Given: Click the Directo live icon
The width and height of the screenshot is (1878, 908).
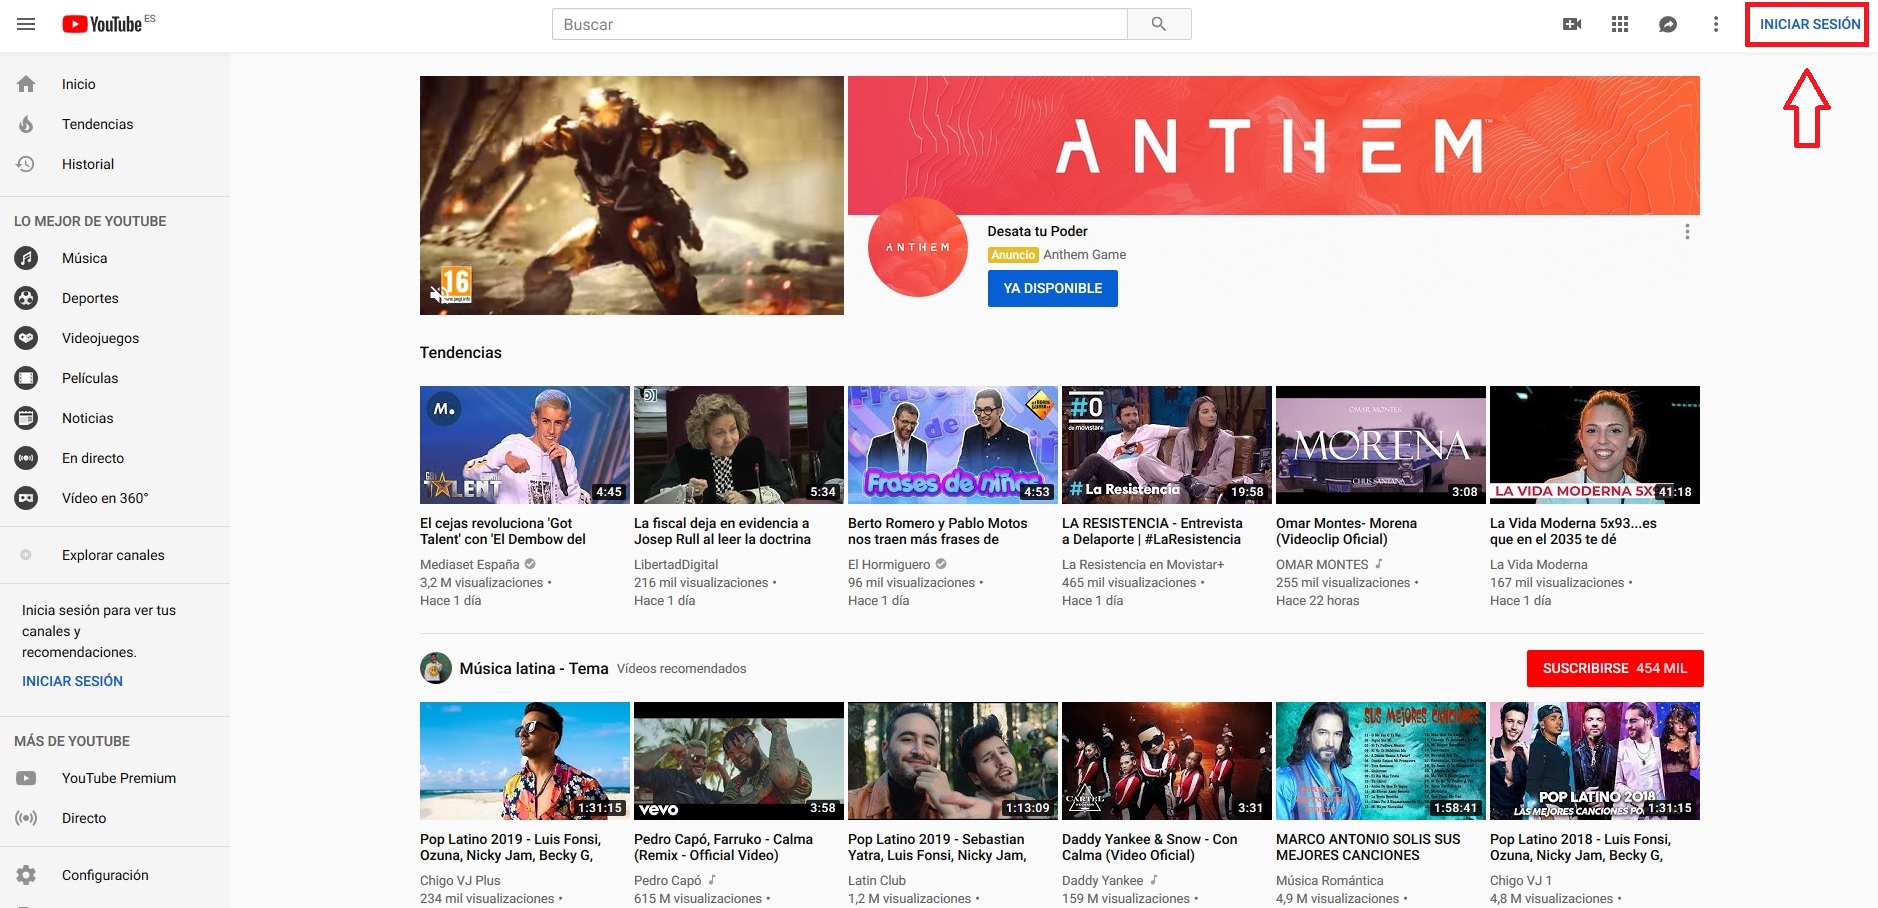Looking at the screenshot, I should point(26,818).
